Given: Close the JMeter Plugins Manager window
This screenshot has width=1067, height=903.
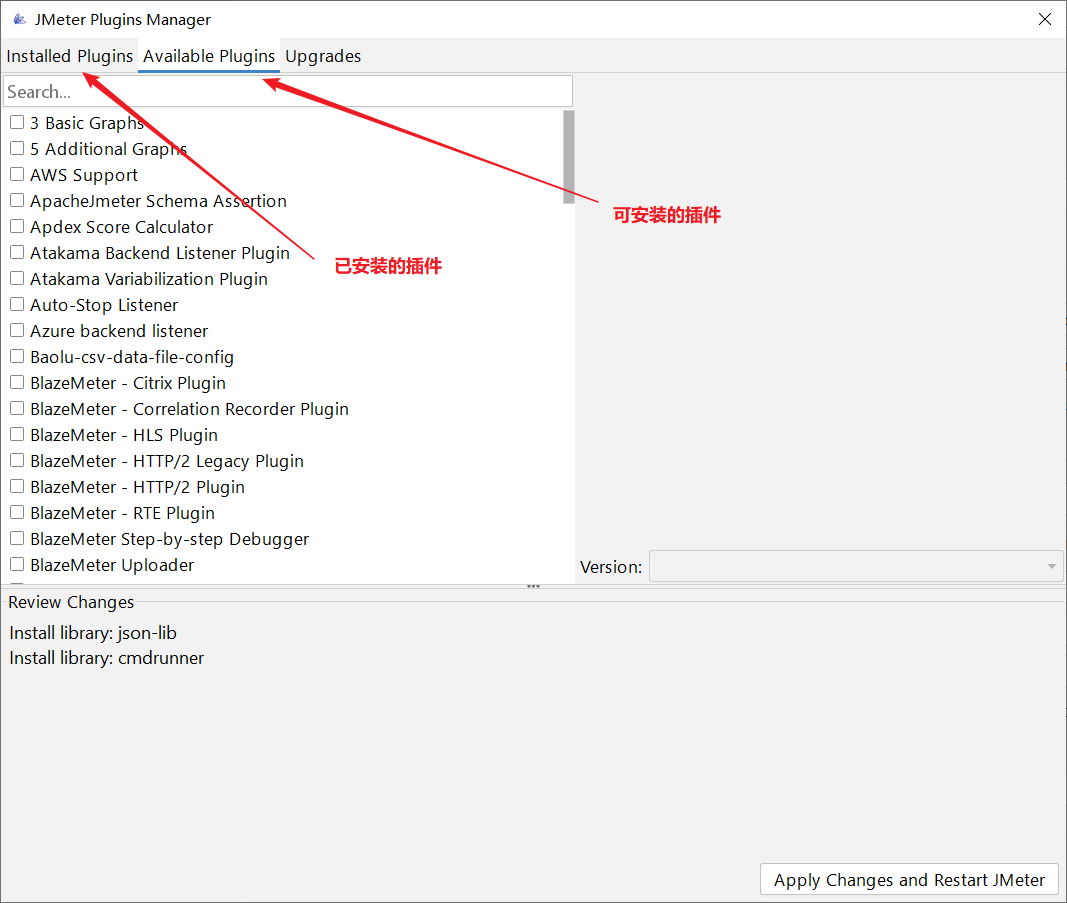Looking at the screenshot, I should coord(1045,19).
